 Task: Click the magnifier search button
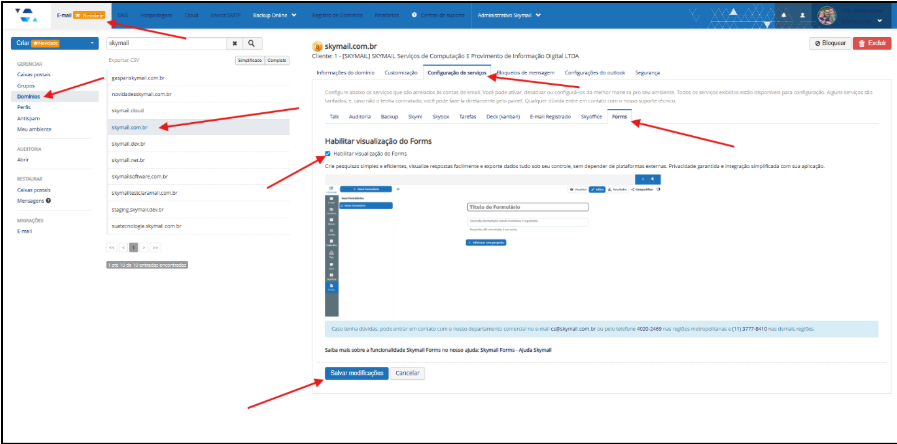(x=253, y=44)
